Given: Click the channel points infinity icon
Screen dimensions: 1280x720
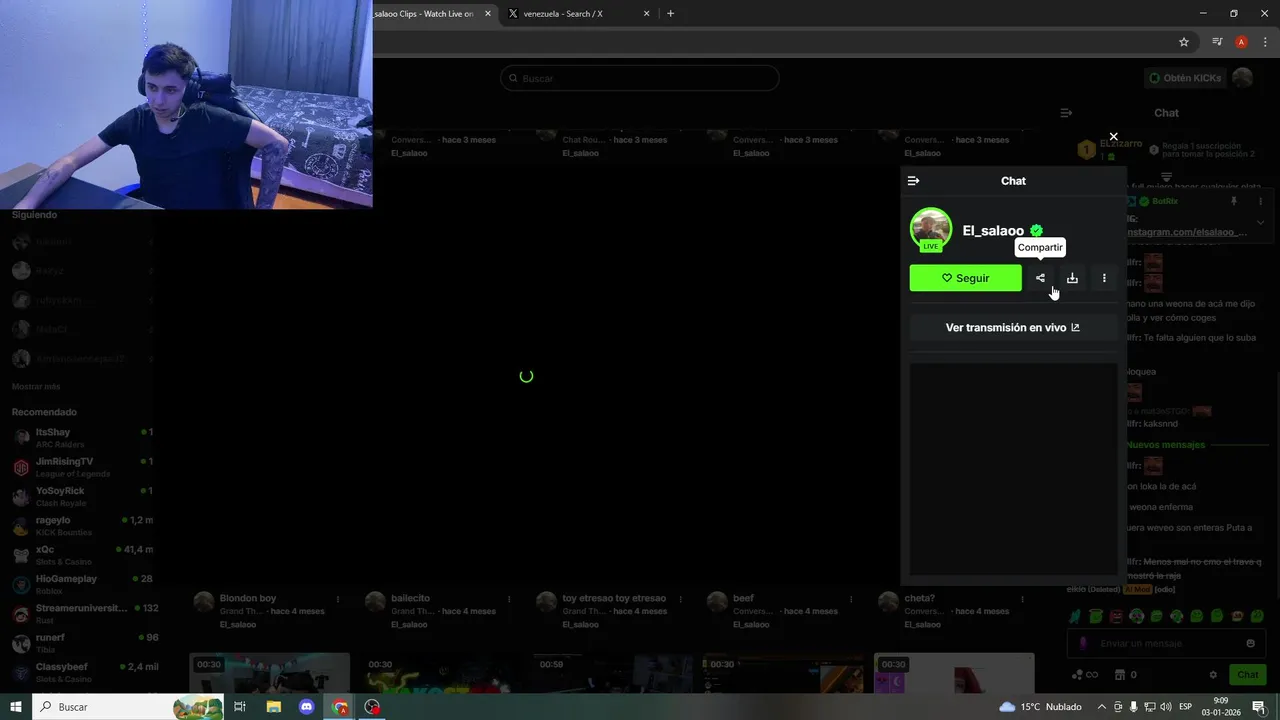Looking at the screenshot, I should coord(1085,675).
